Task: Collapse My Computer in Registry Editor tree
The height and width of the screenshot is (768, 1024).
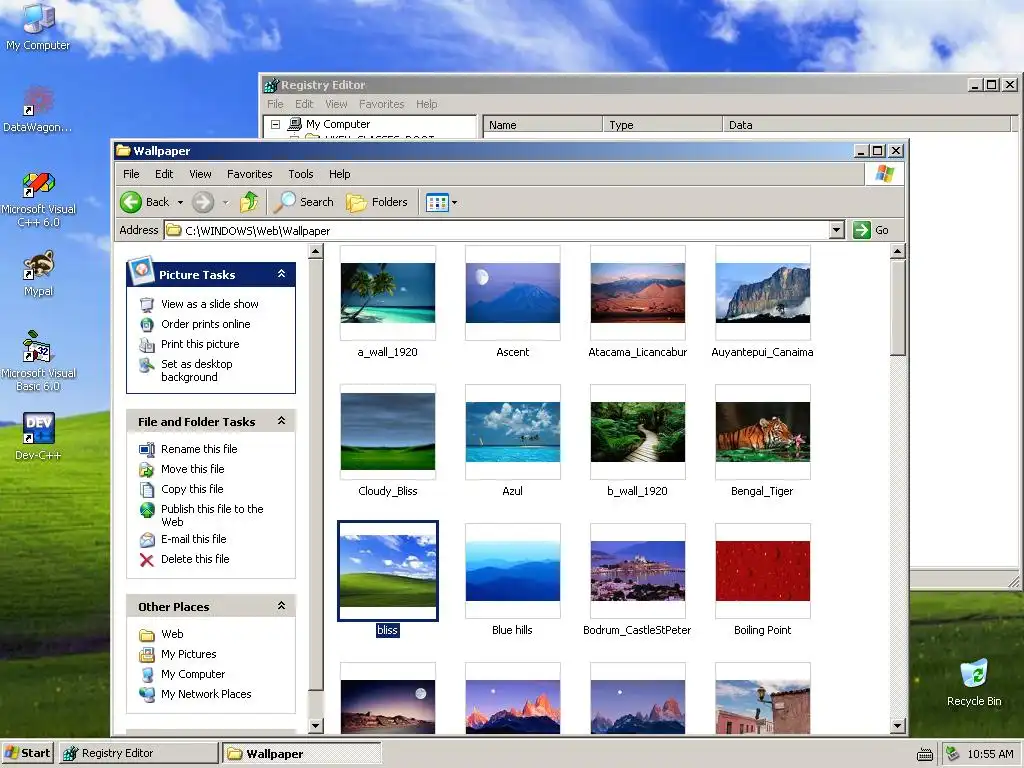Action: 276,124
